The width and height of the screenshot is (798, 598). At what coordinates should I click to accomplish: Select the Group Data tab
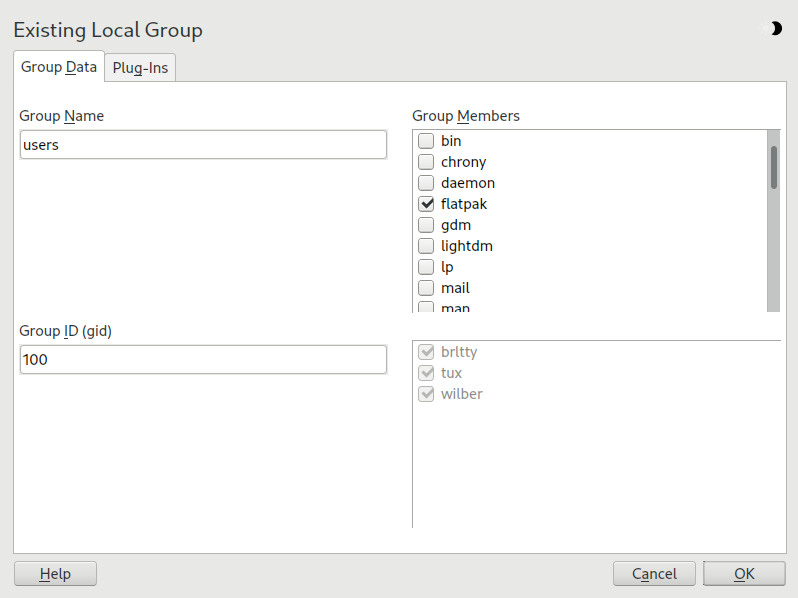click(59, 67)
